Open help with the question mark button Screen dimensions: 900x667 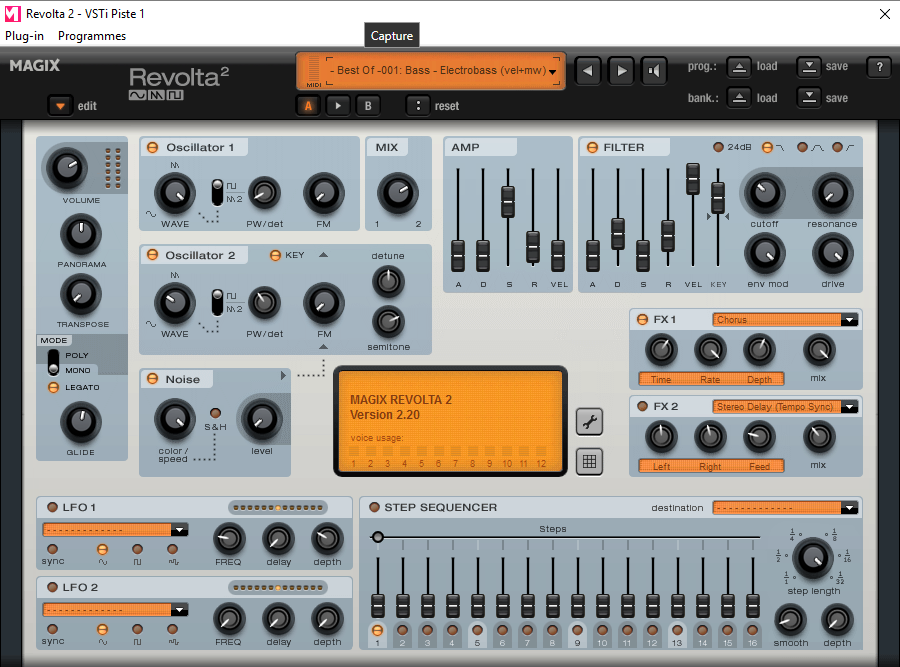click(879, 67)
